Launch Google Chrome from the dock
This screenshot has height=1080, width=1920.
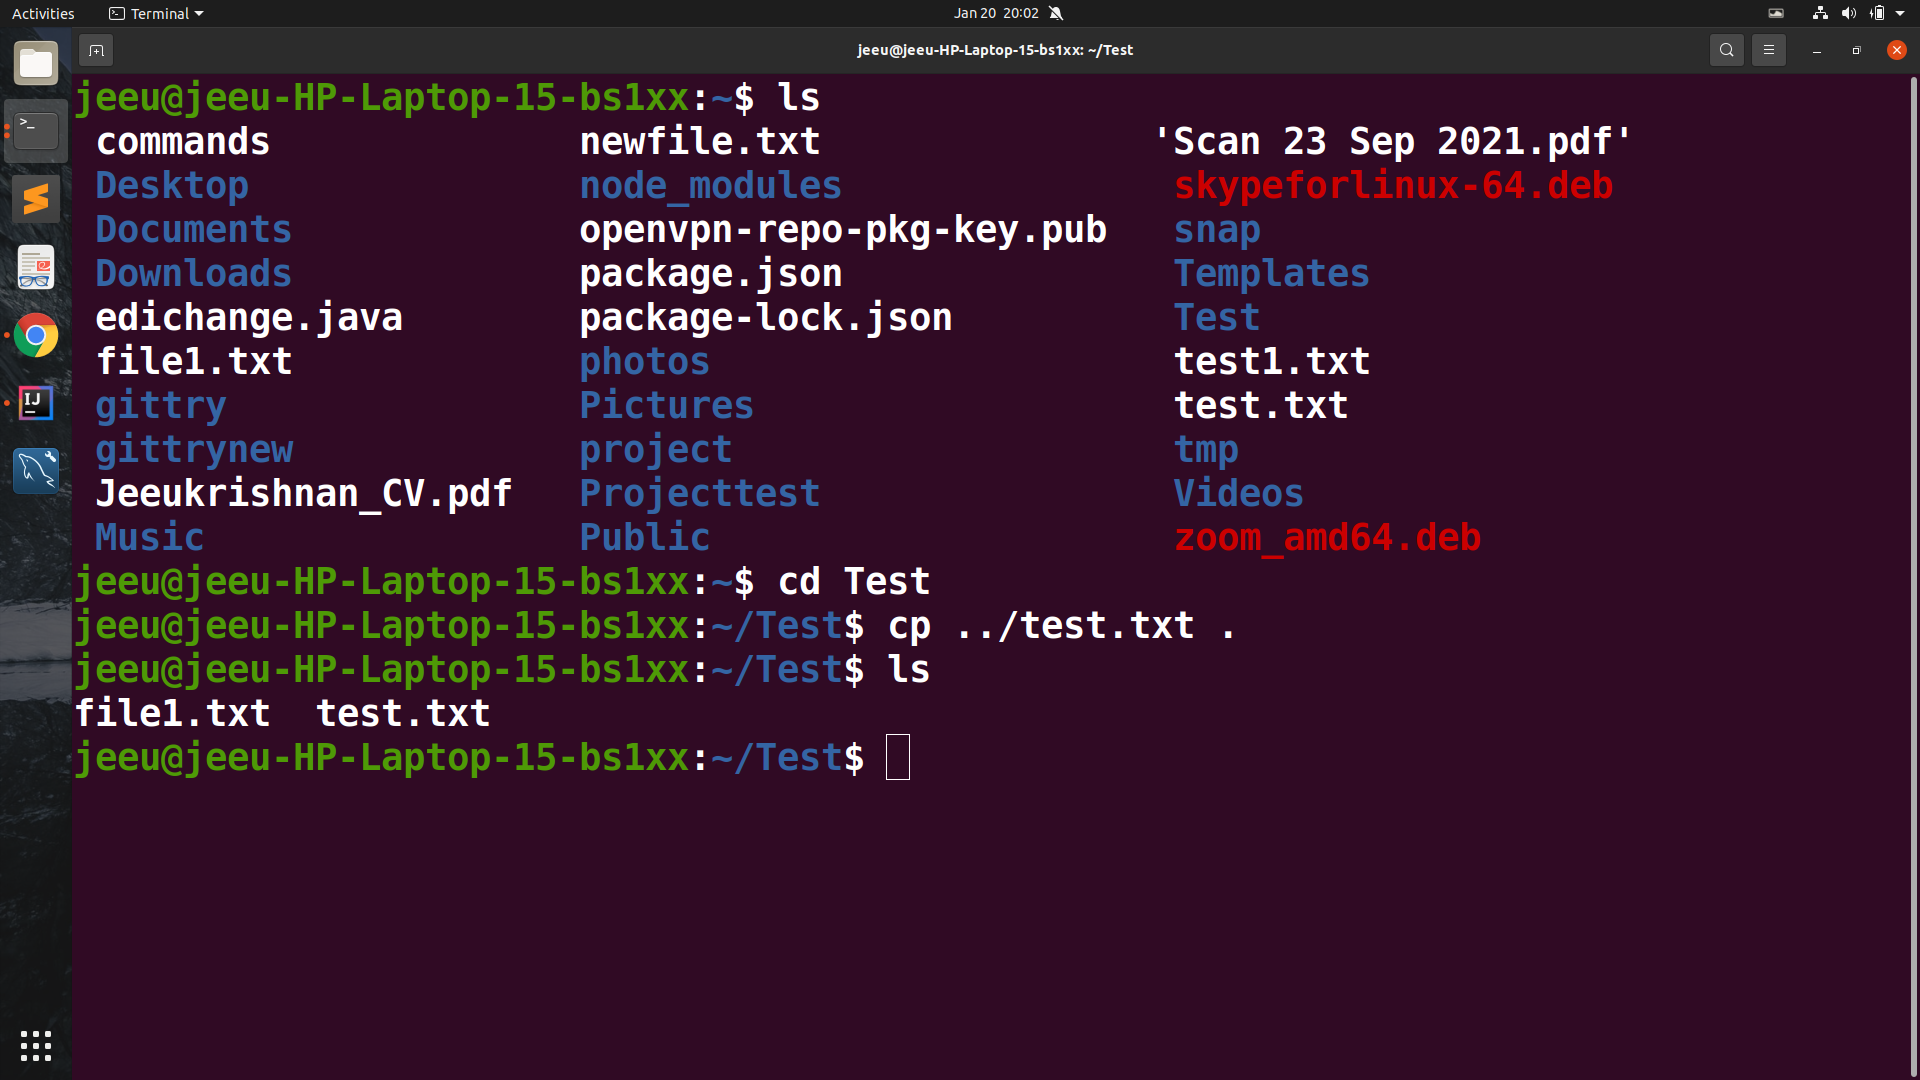pos(36,335)
